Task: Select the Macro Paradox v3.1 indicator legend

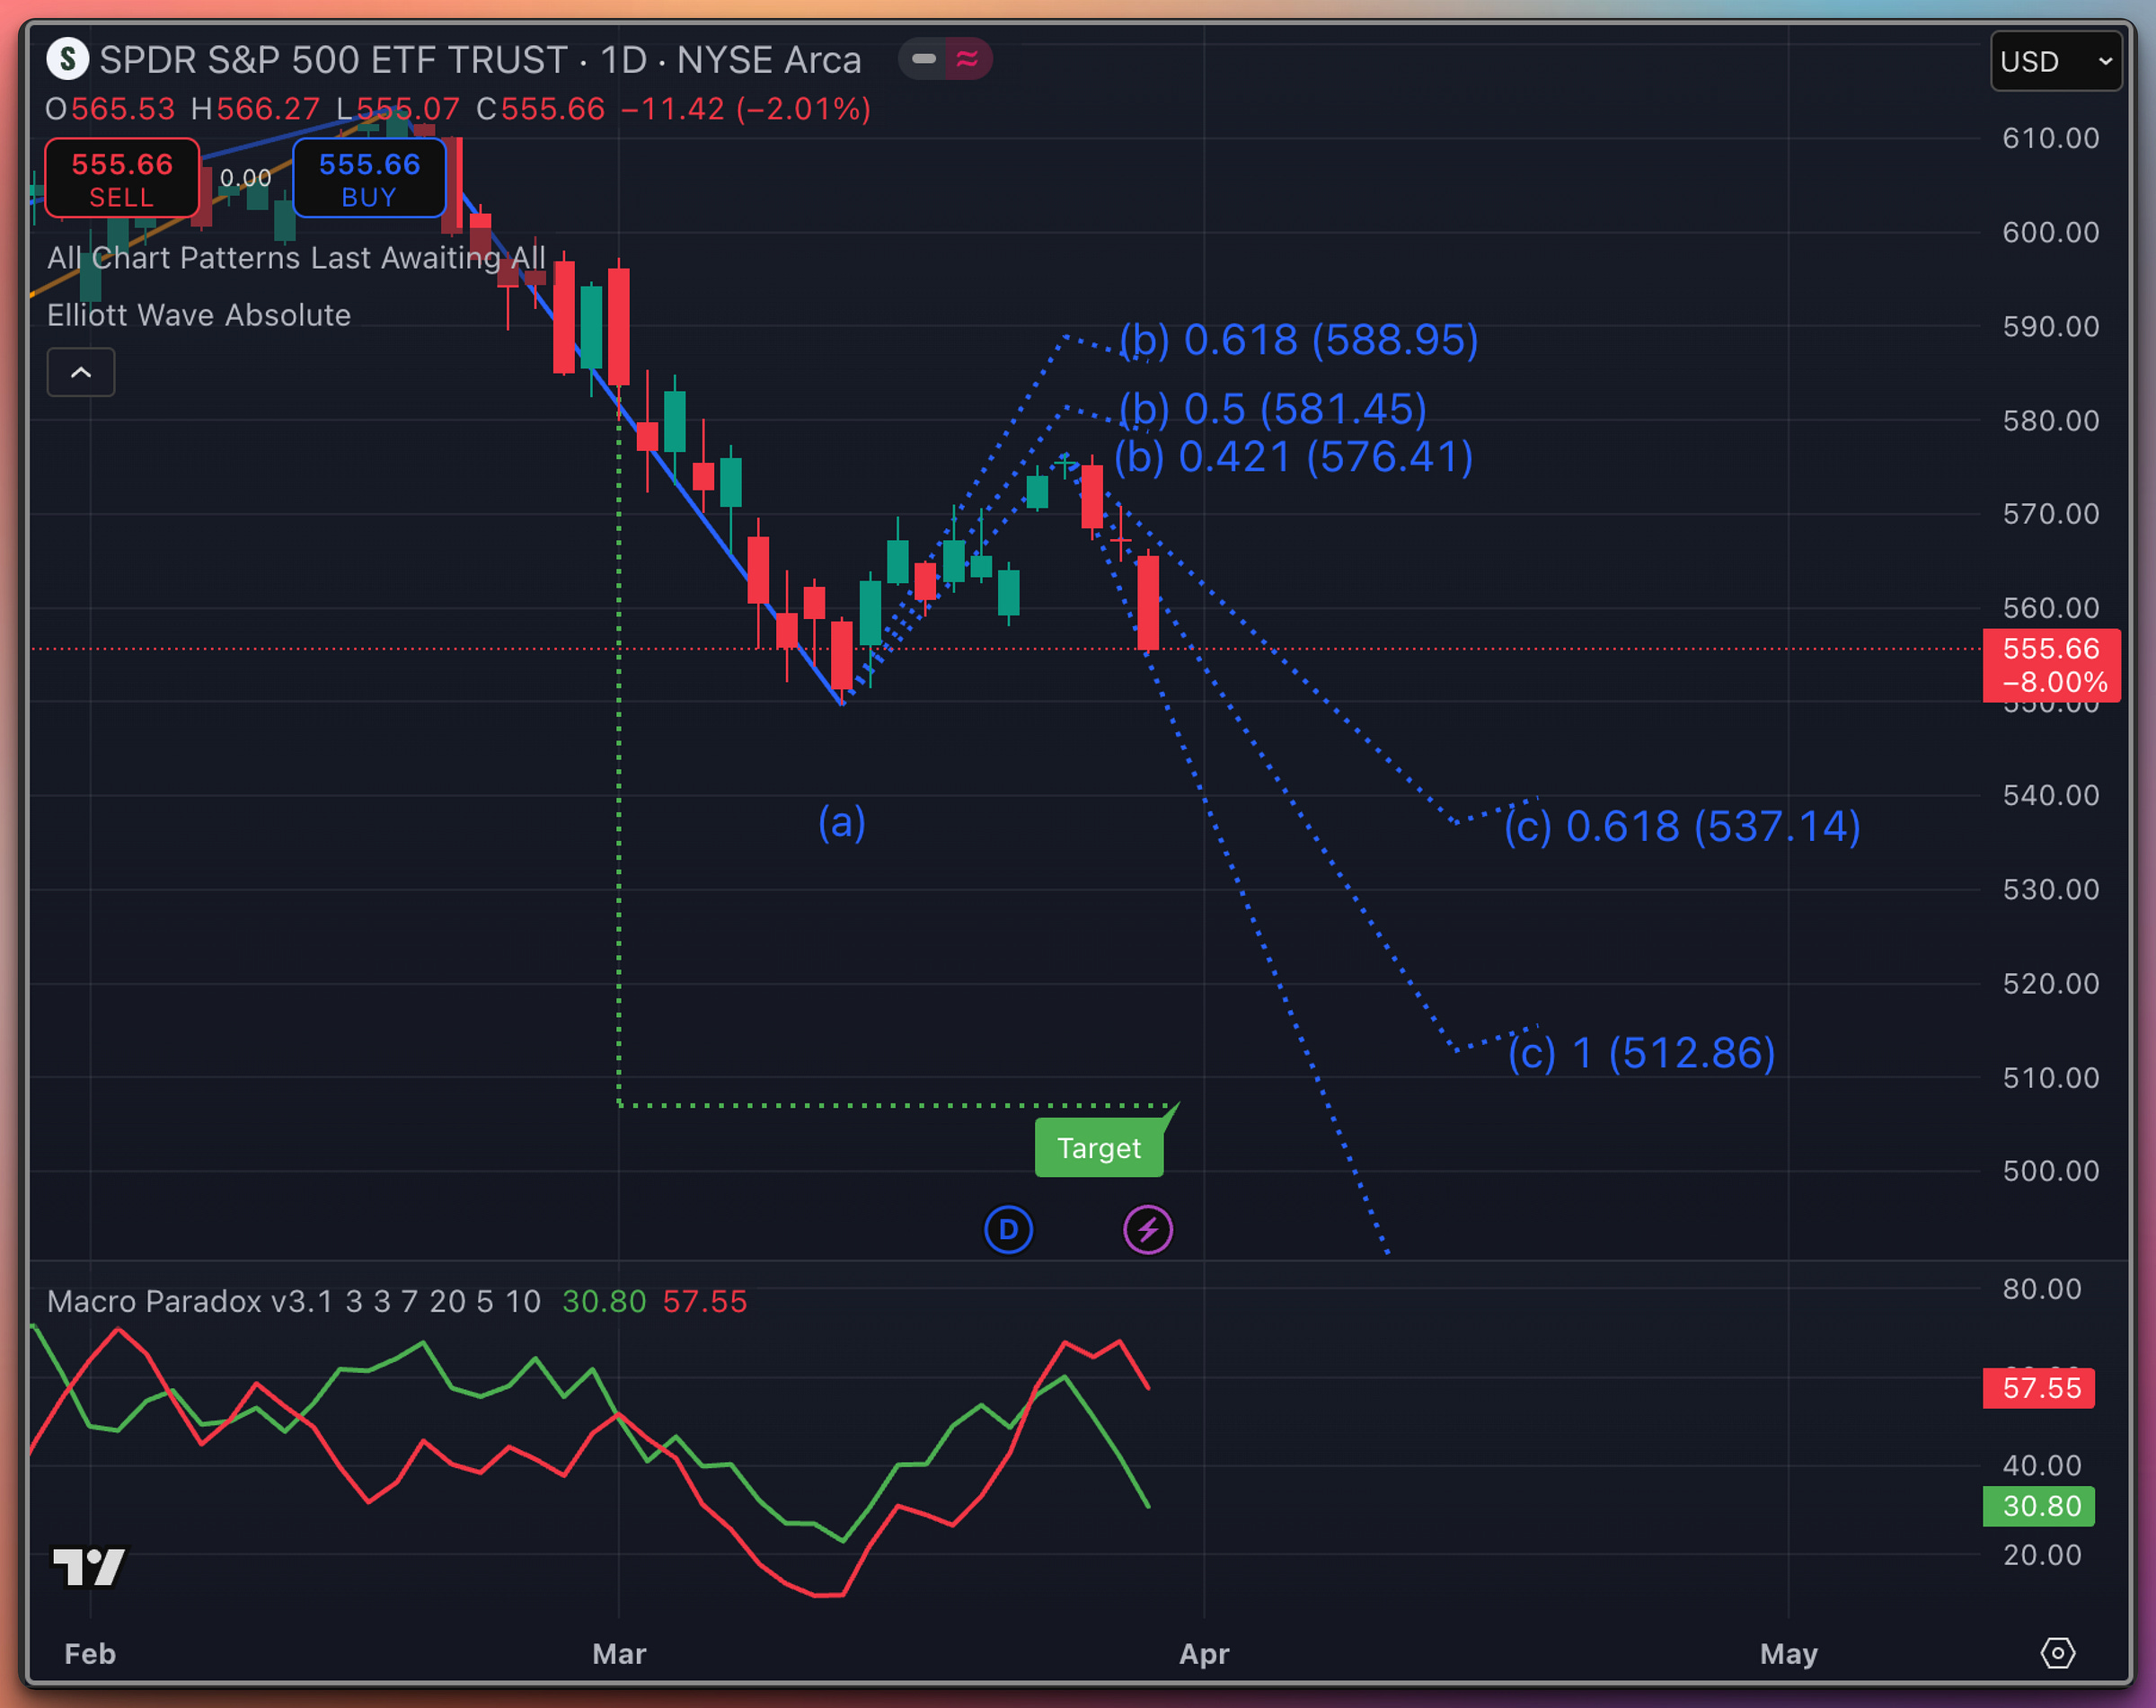Action: [x=190, y=1301]
